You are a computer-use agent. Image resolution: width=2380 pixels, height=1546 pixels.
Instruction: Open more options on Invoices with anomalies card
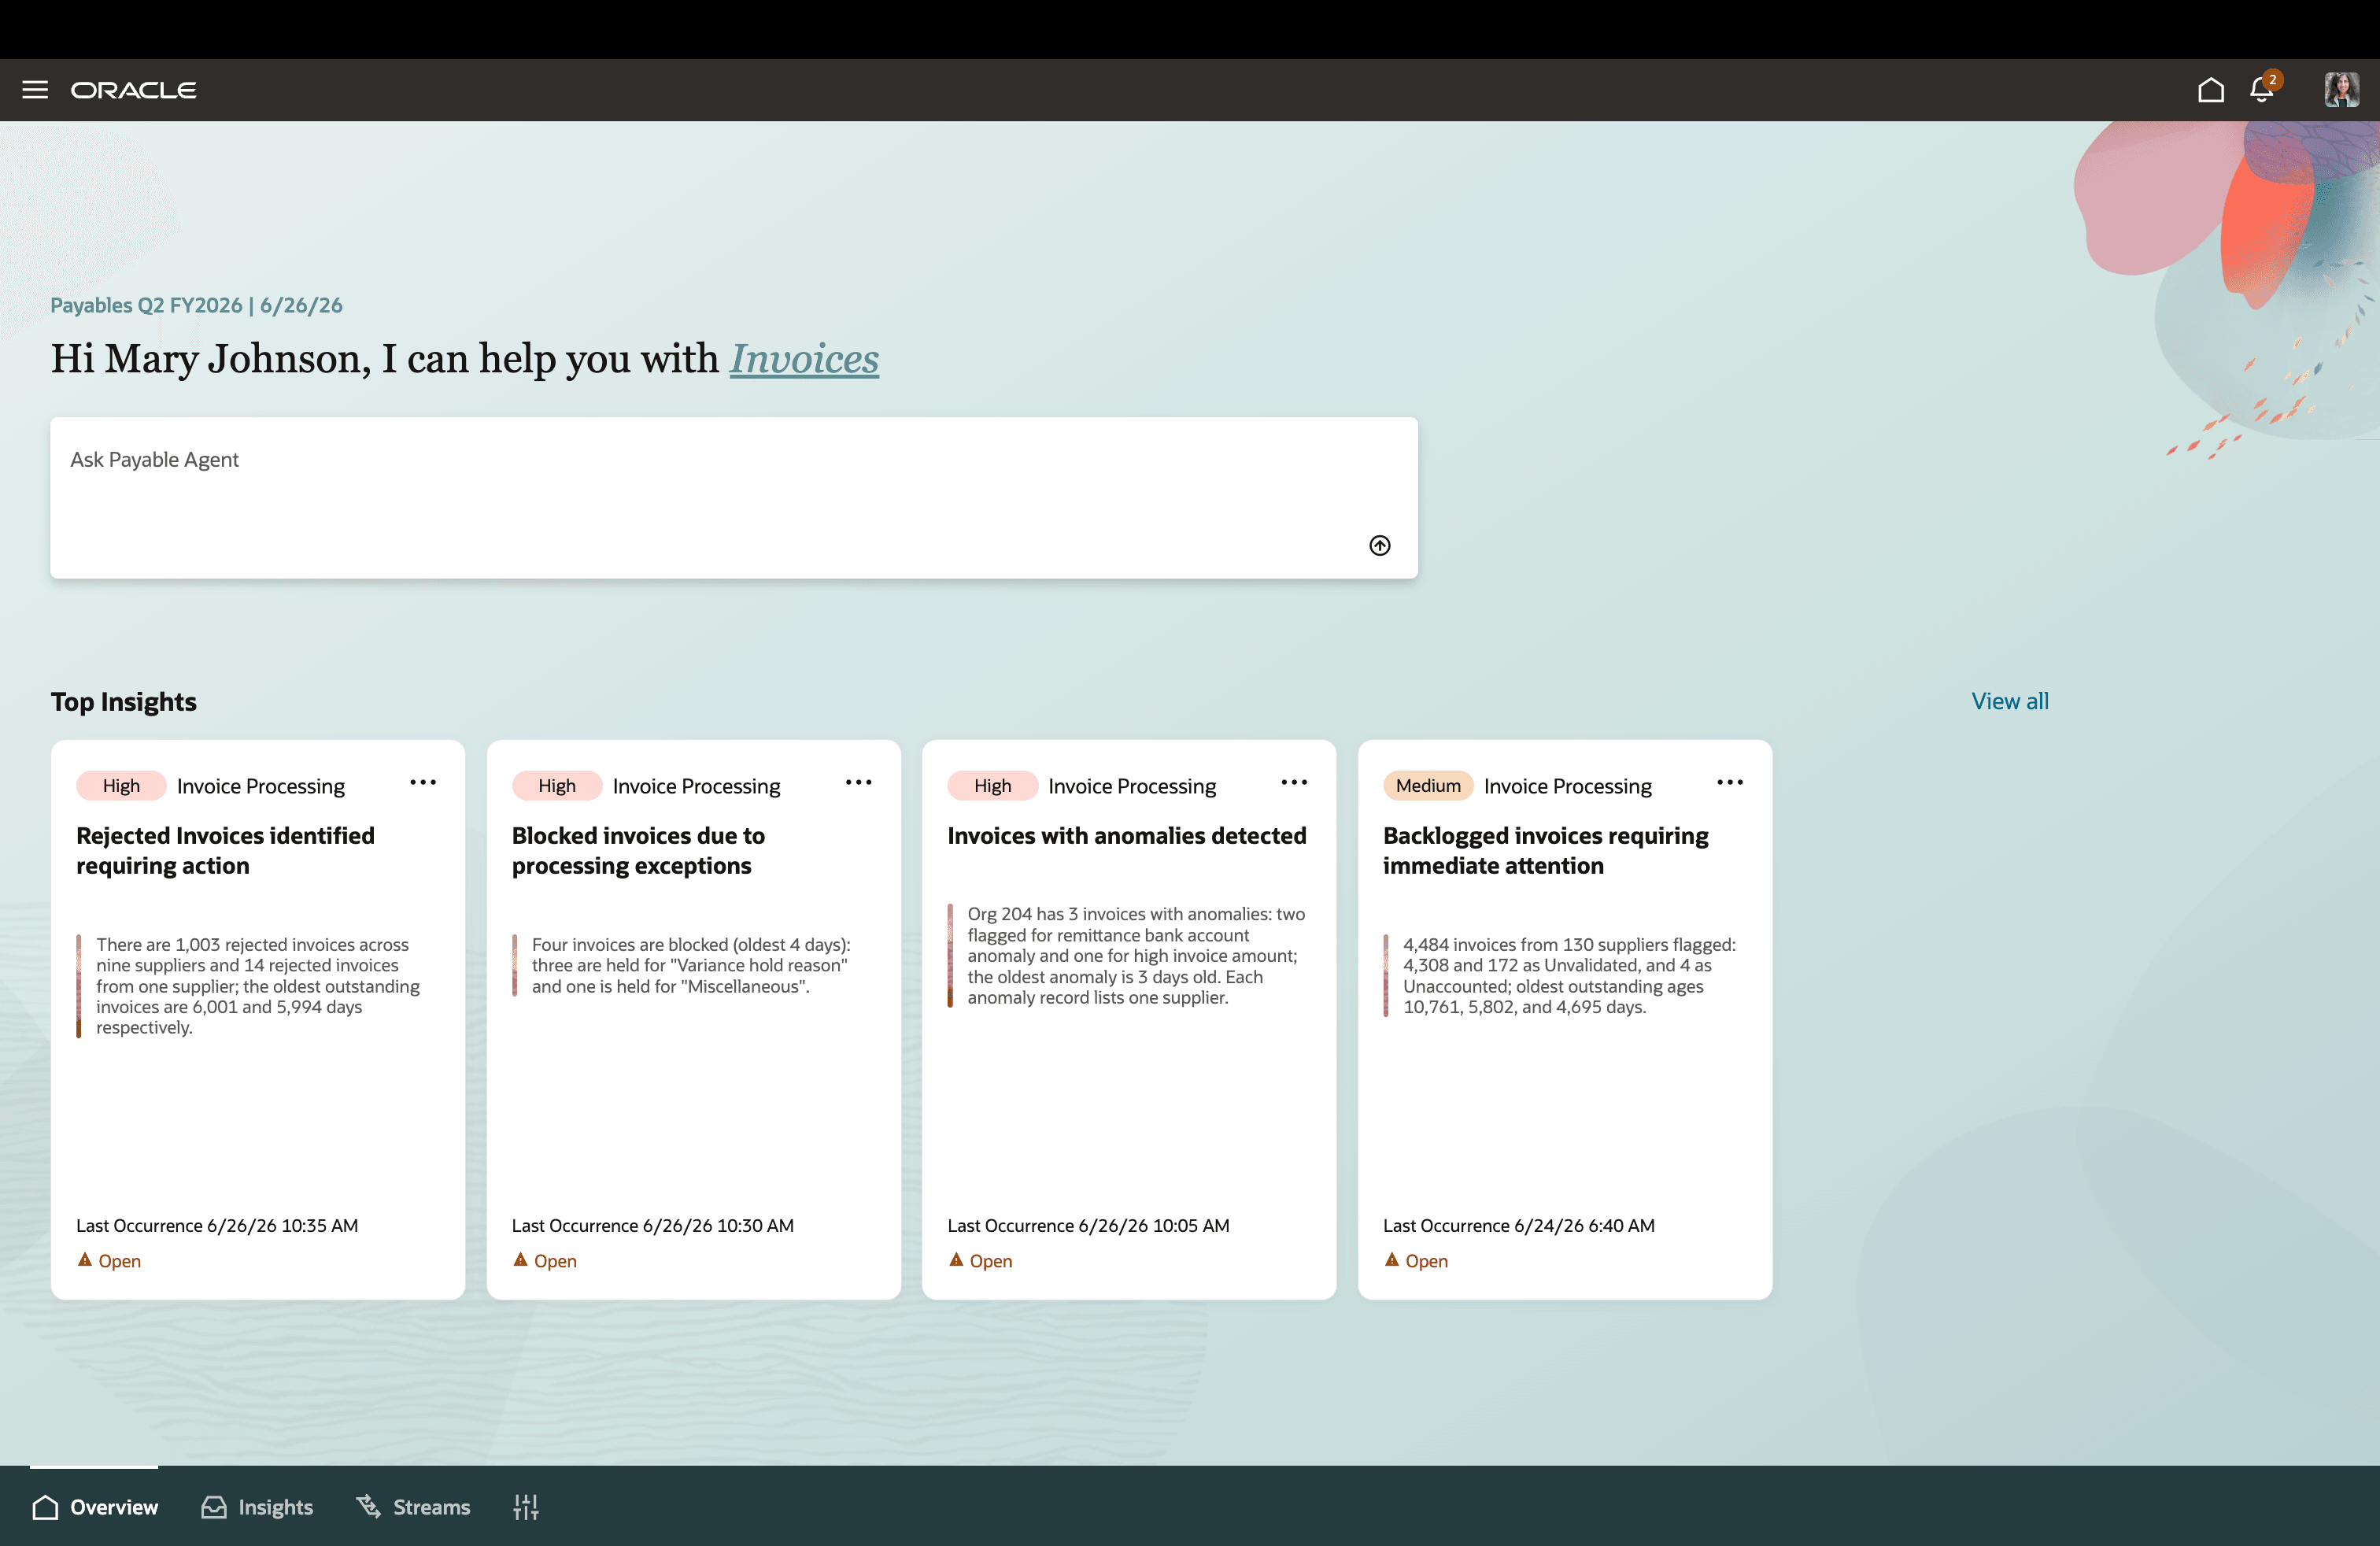pos(1294,782)
